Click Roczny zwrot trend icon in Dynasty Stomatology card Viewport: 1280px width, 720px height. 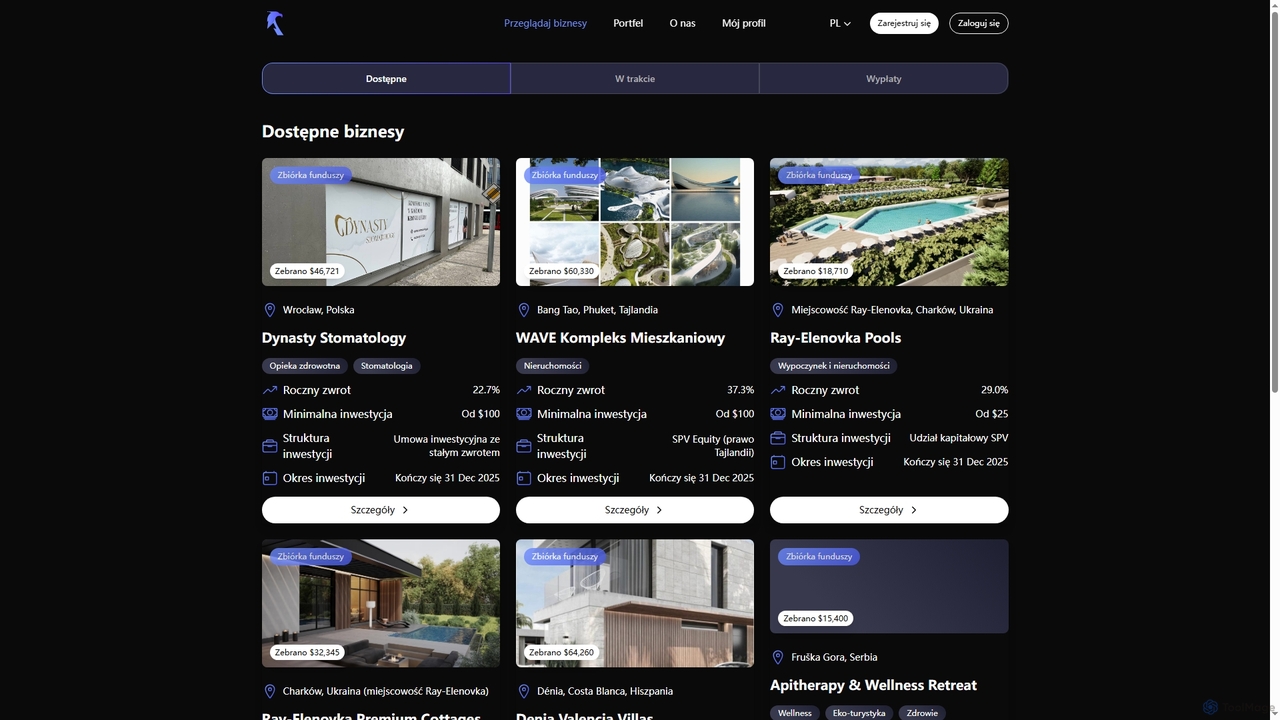pos(269,390)
